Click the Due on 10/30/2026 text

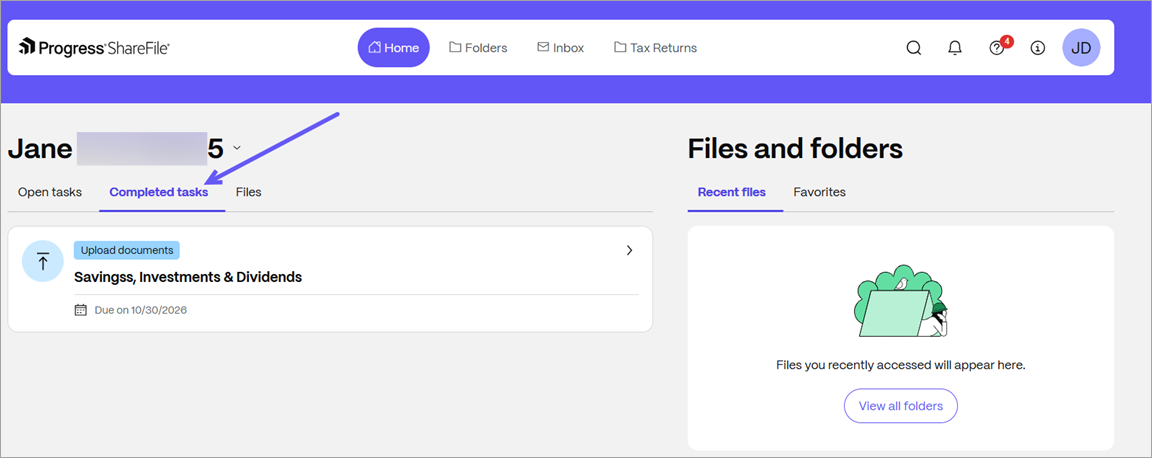click(x=140, y=310)
